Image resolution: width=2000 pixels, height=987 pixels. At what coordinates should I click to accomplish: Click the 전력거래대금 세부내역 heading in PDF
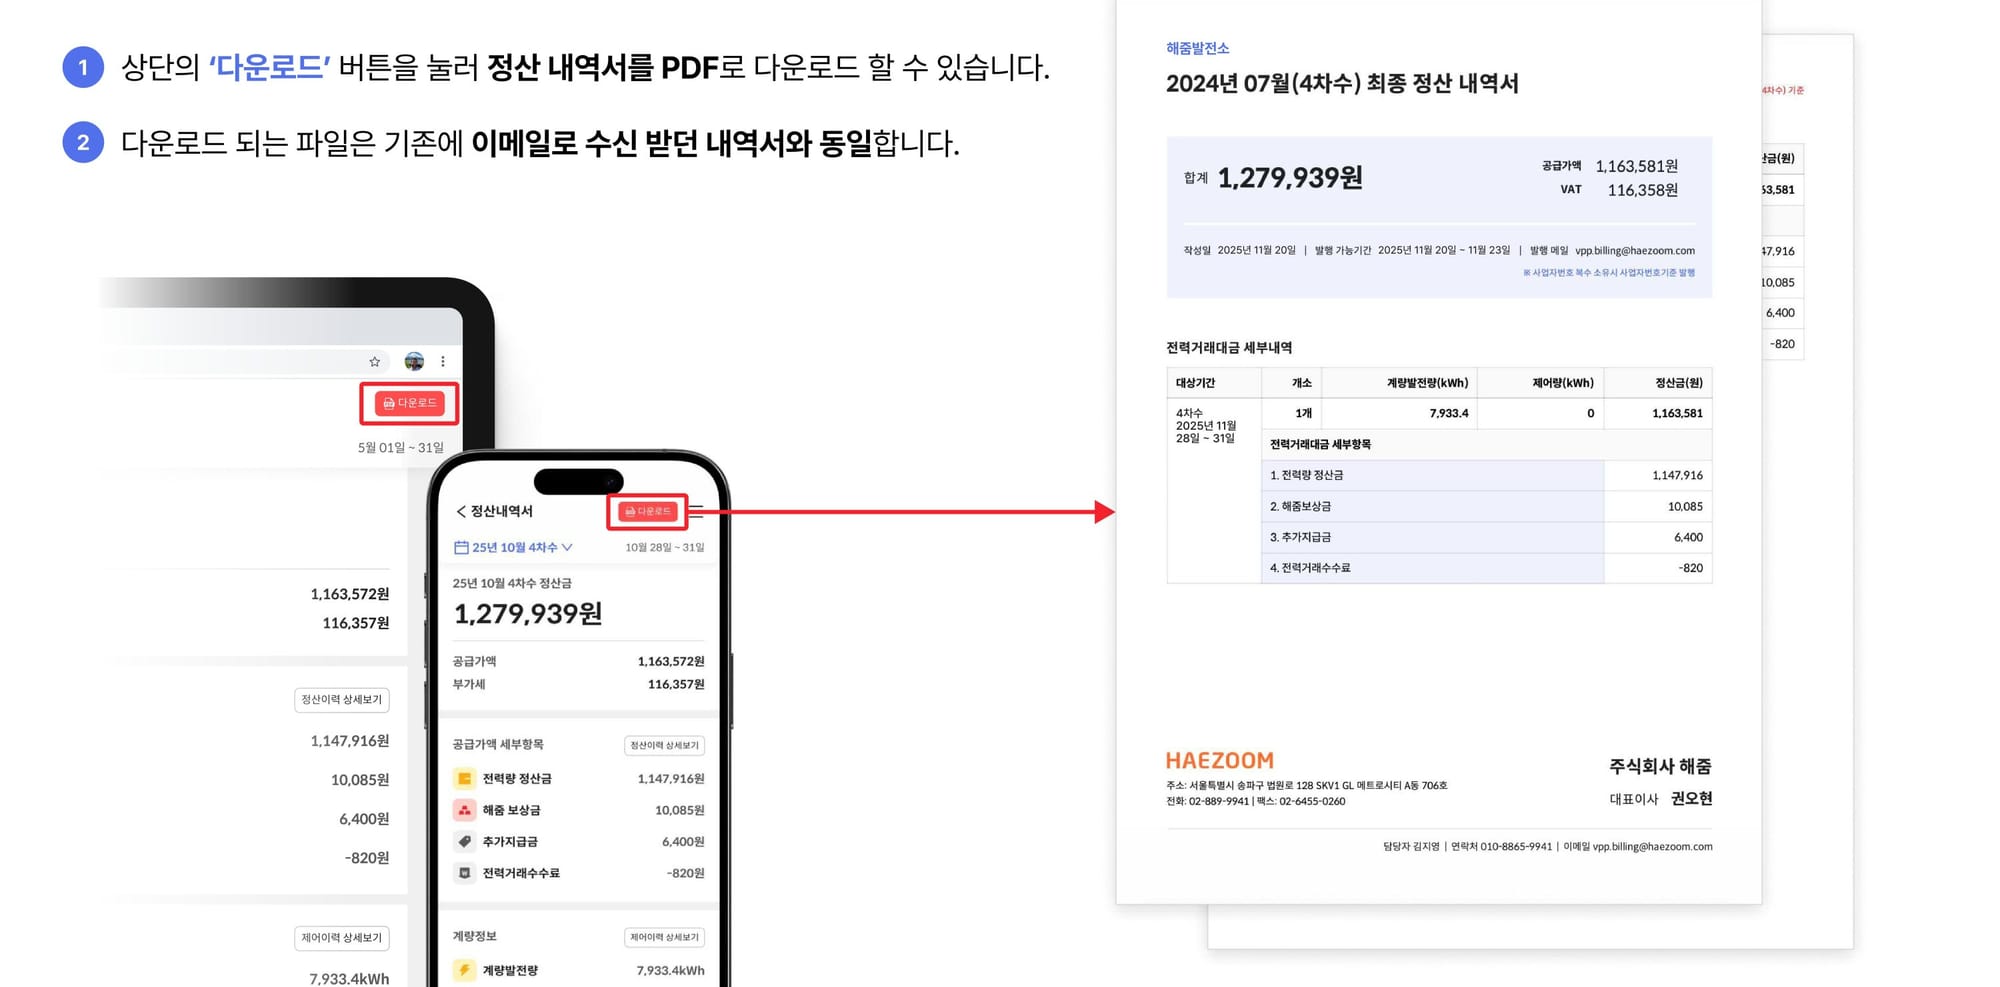coord(1229,348)
